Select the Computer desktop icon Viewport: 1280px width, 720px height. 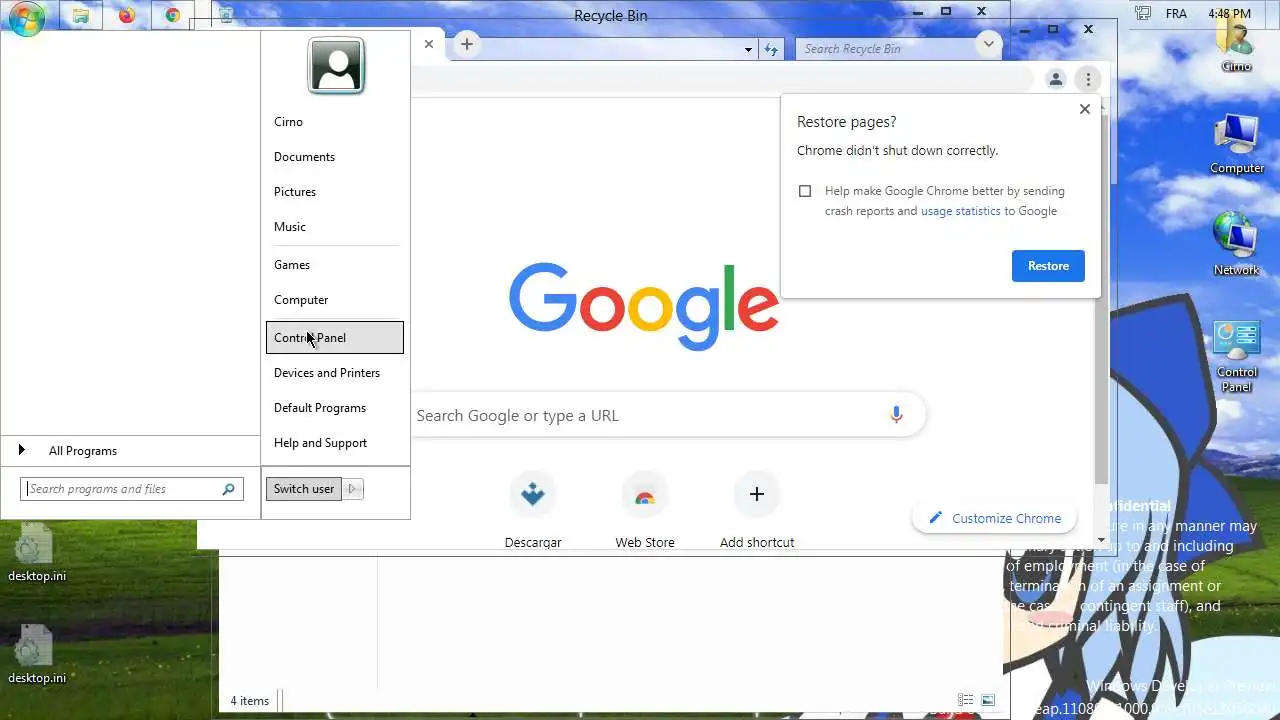pyautogui.click(x=1237, y=145)
